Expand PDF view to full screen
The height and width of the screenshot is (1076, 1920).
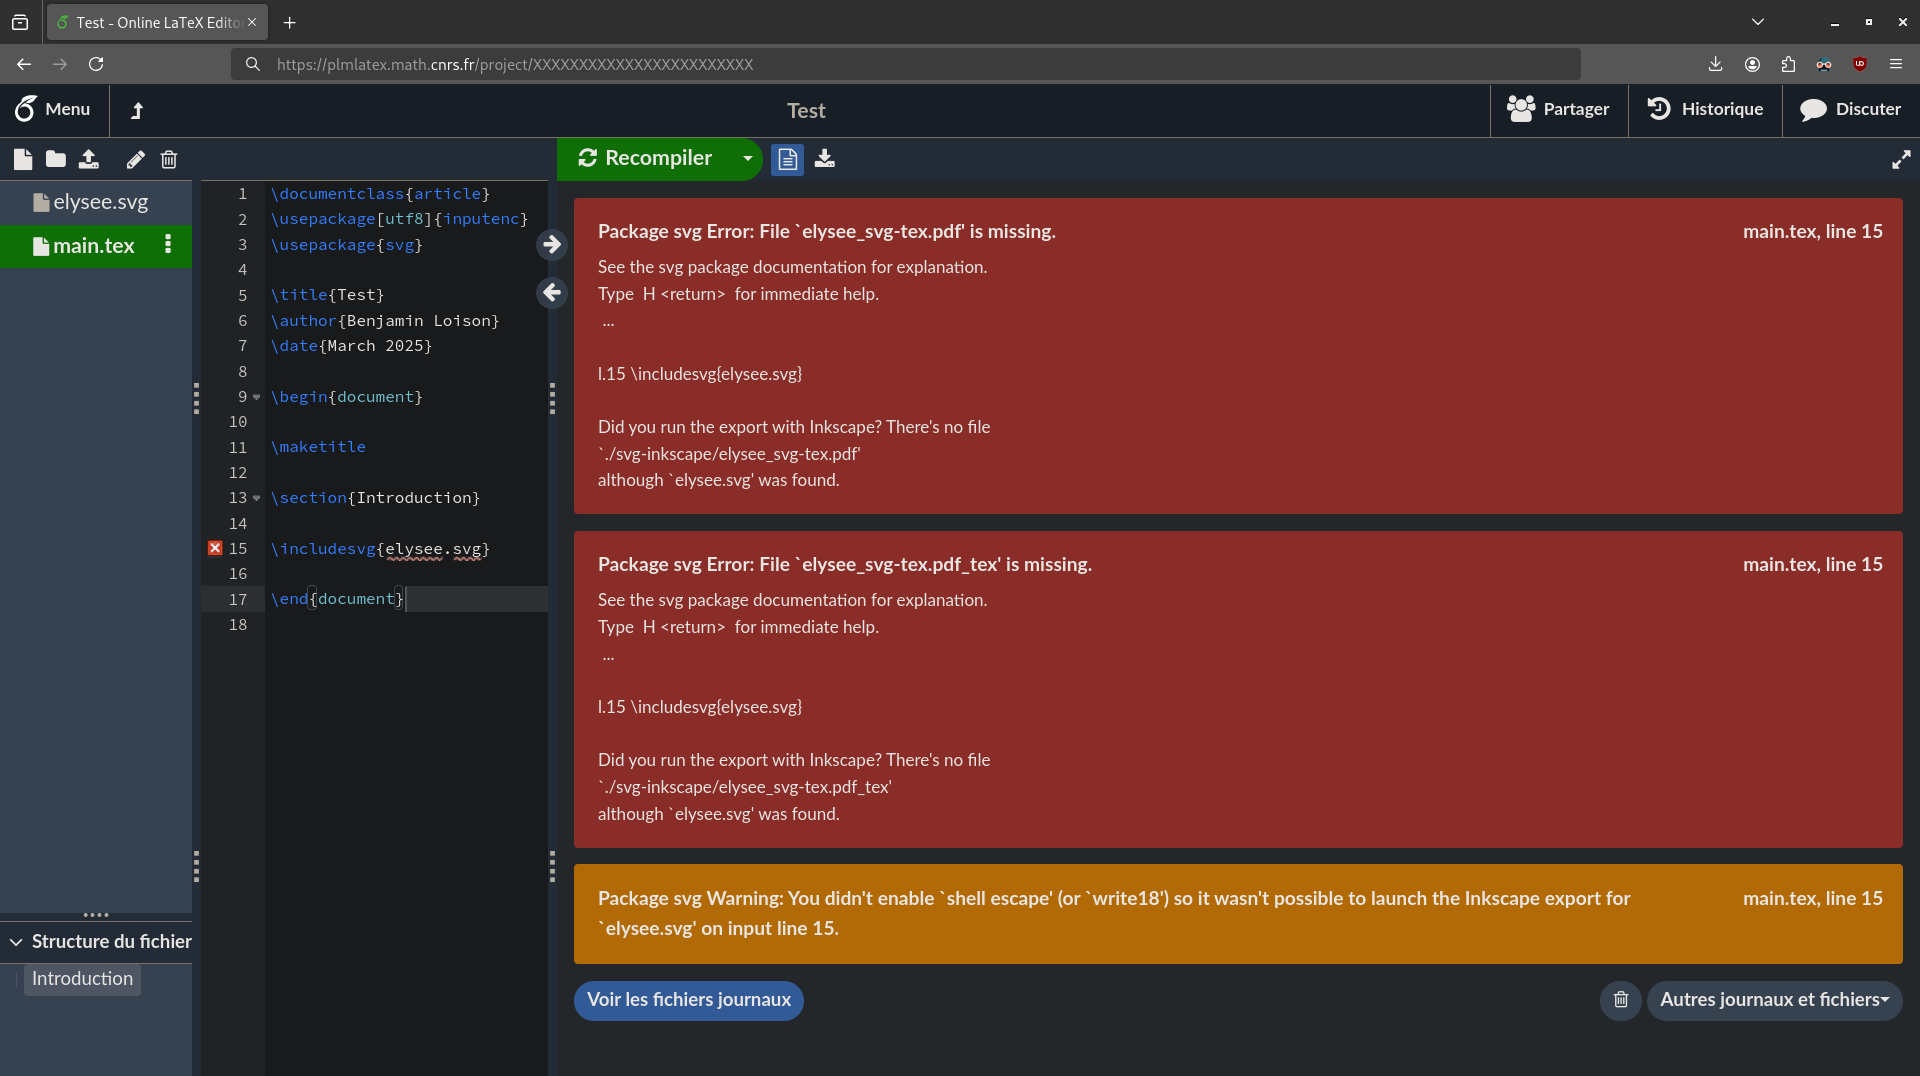click(1901, 160)
